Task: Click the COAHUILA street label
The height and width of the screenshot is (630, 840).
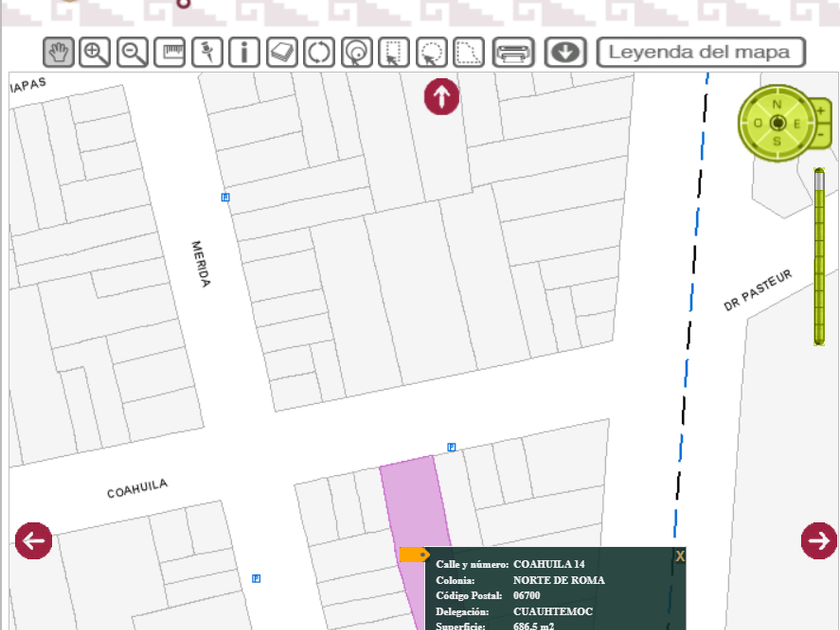Action: (137, 489)
